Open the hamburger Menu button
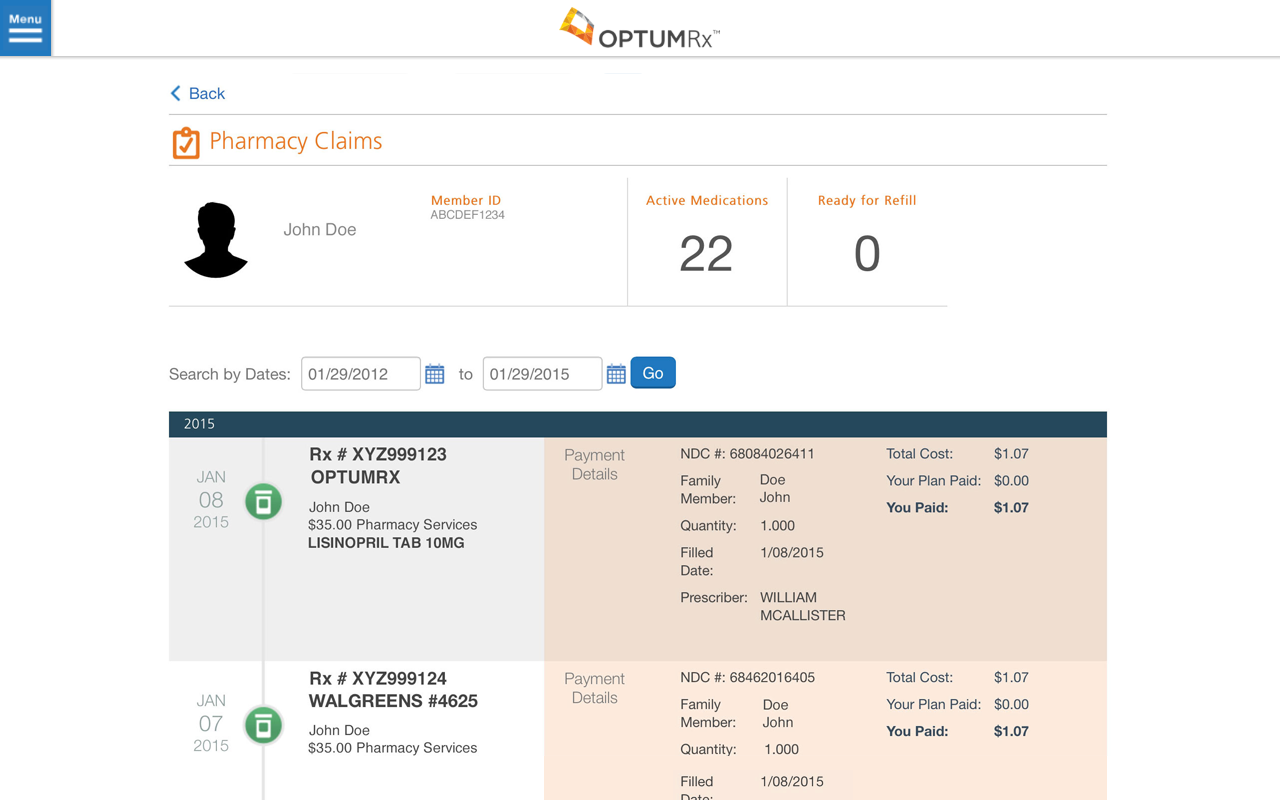1280x800 pixels. pyautogui.click(x=25, y=27)
